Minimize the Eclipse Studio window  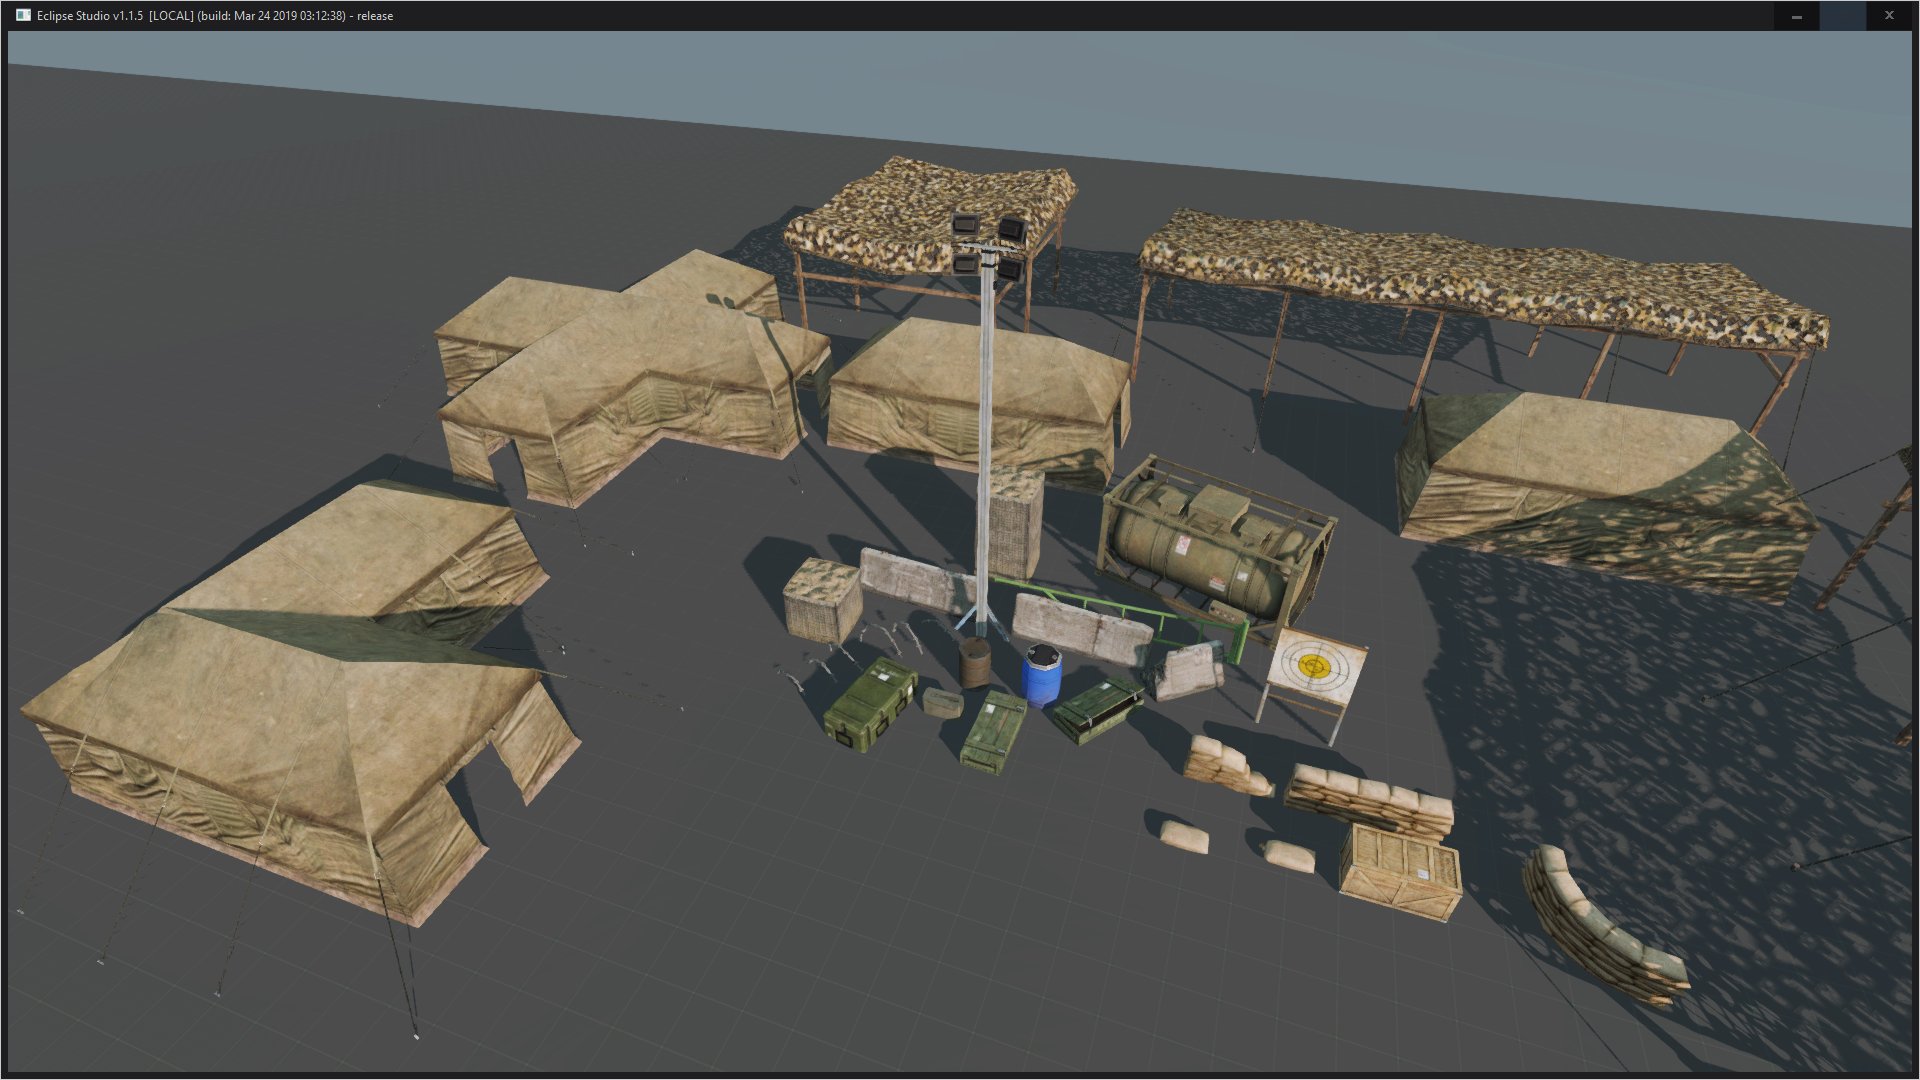1797,16
